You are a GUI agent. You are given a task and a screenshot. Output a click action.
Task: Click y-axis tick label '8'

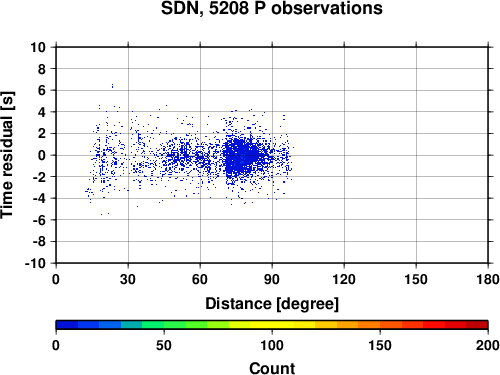point(42,69)
